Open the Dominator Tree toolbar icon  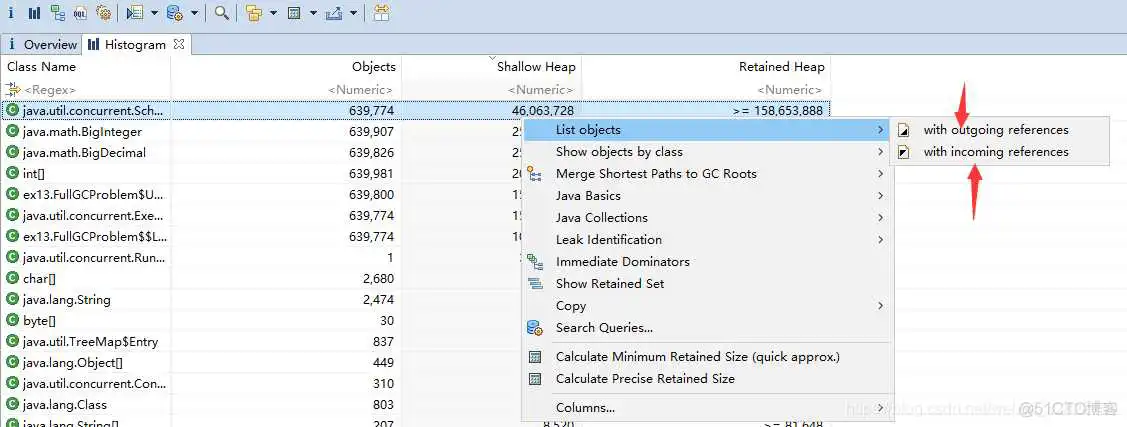(x=57, y=13)
